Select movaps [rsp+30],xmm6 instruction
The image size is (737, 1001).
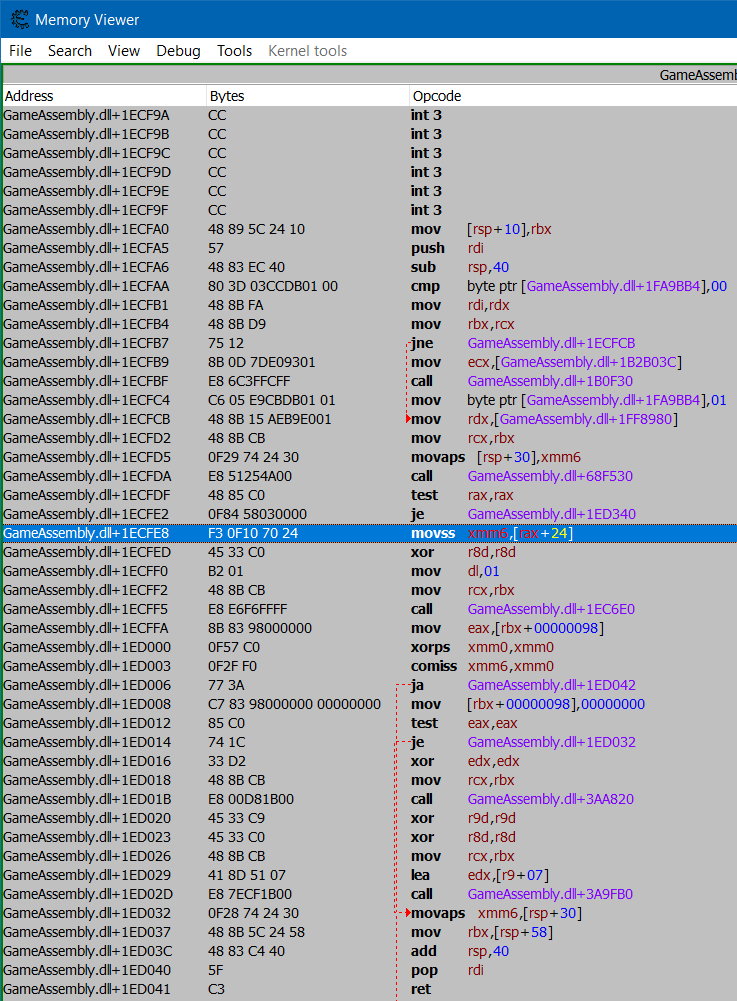click(x=496, y=457)
